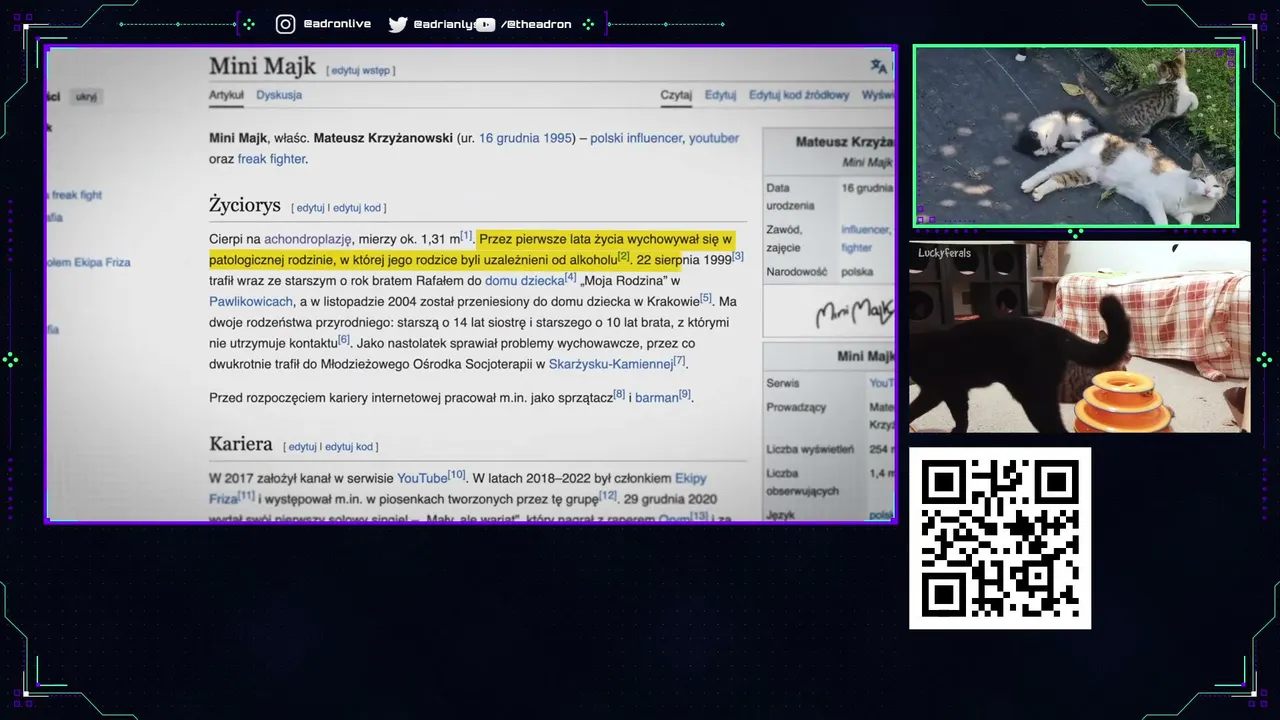1280x720 pixels.
Task: Click 'edytuj' beside the Życiorys heading
Action: coord(310,208)
